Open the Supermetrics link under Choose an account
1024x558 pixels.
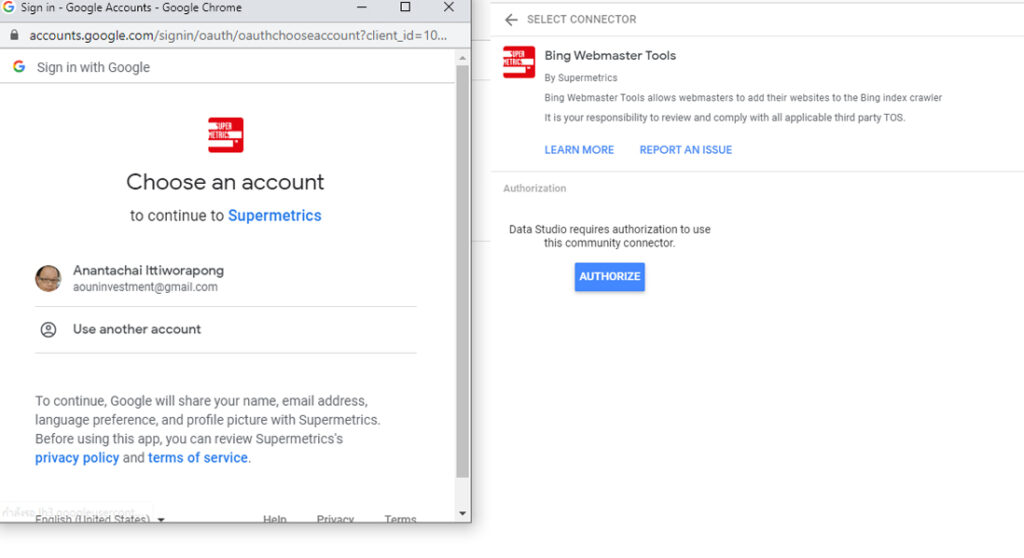(274, 216)
